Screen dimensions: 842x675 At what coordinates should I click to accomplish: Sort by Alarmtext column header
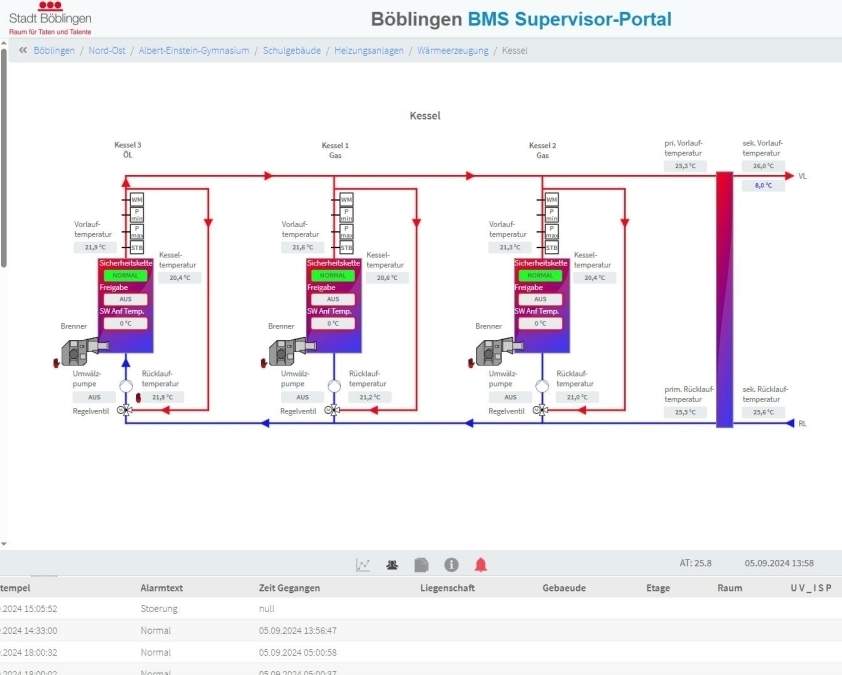tap(162, 588)
